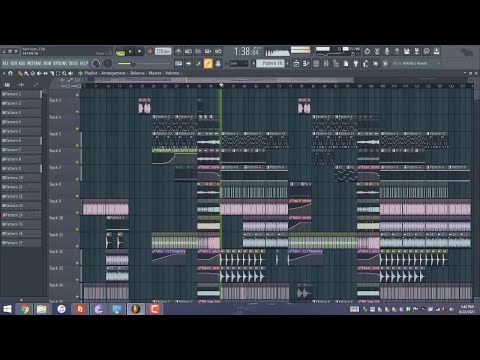Click the plus button right of Pattern 16
Viewport: 480px width, 360px height.
287,63
